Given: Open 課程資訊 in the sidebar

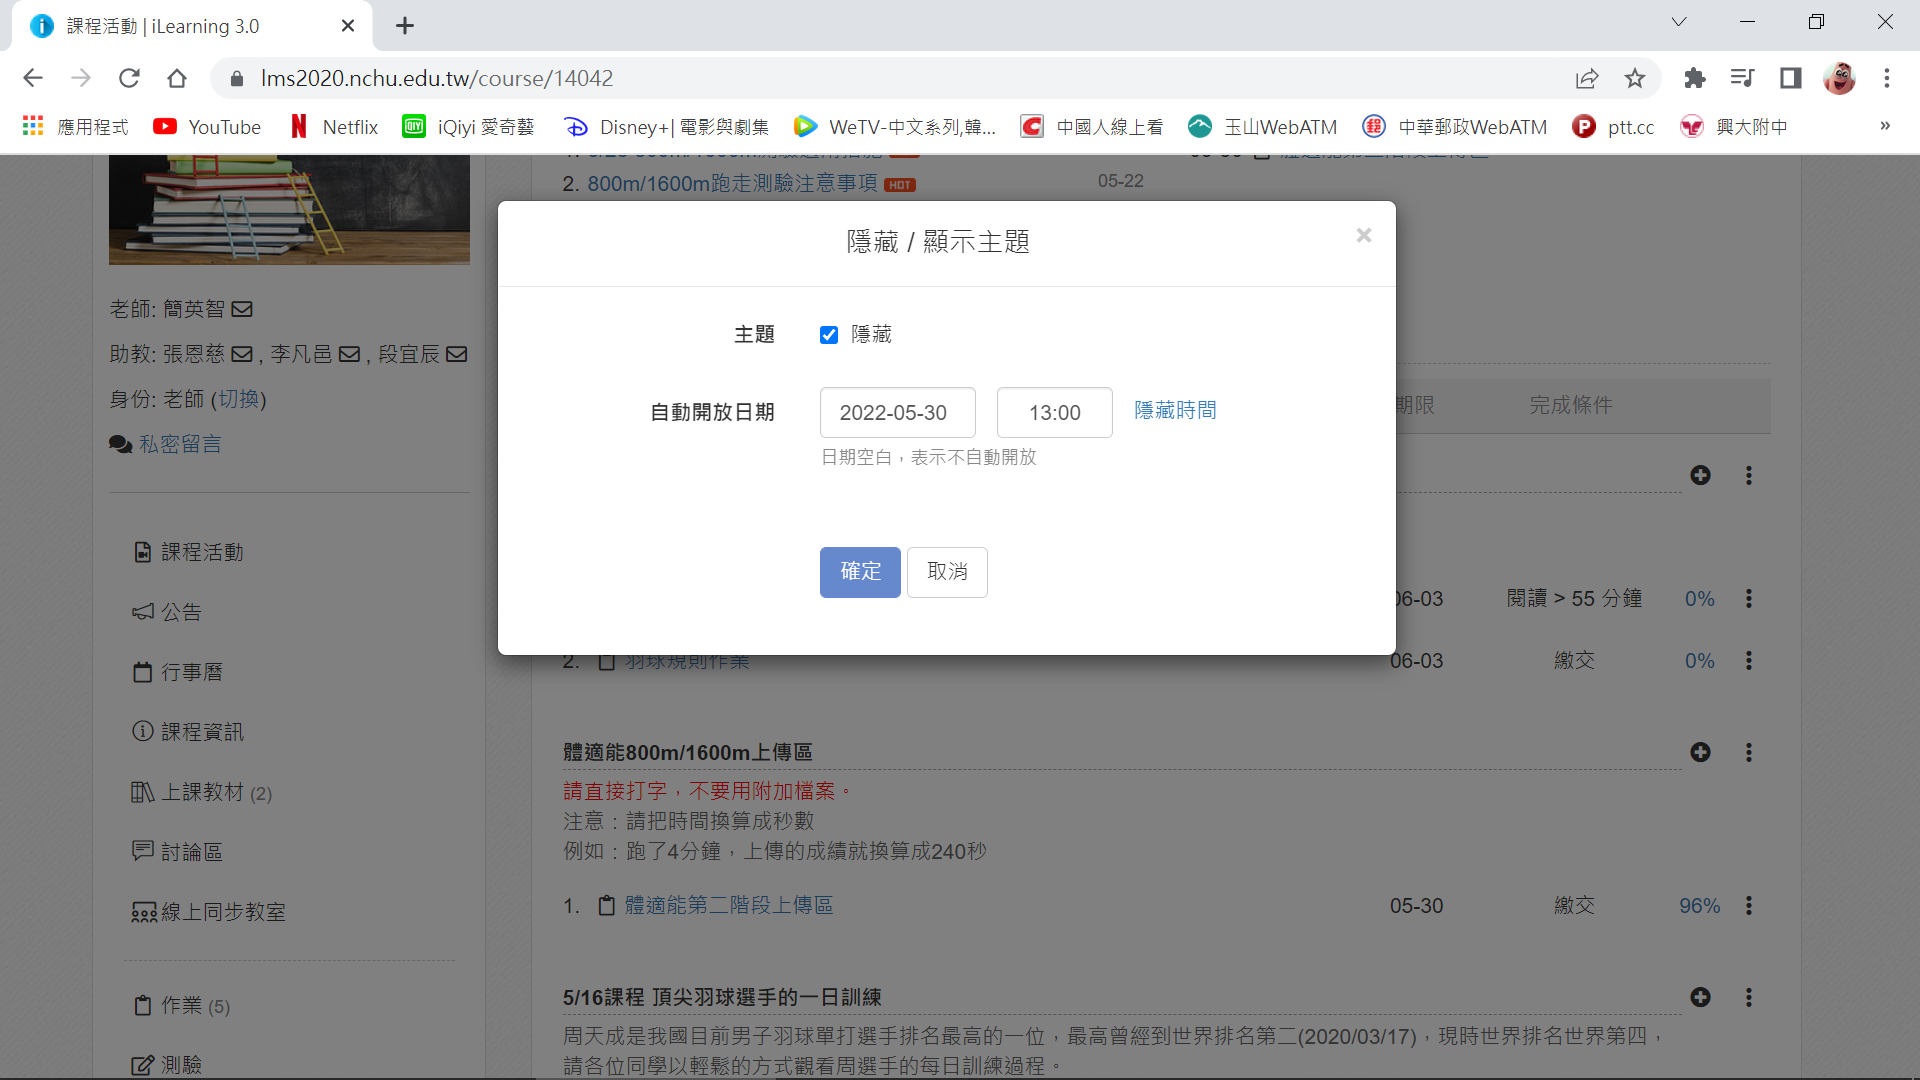Looking at the screenshot, I should click(x=189, y=732).
